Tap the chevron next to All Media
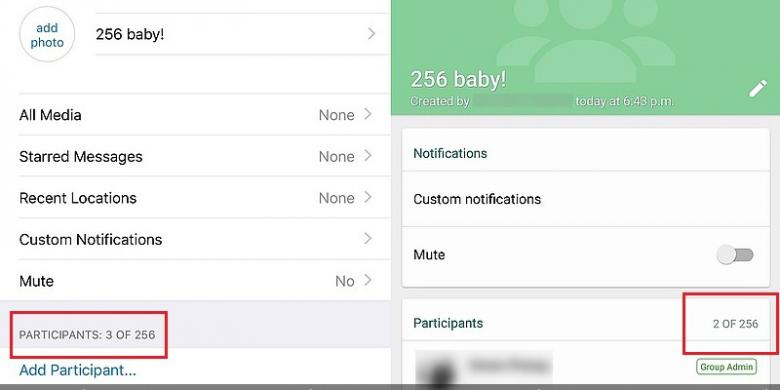 (368, 114)
